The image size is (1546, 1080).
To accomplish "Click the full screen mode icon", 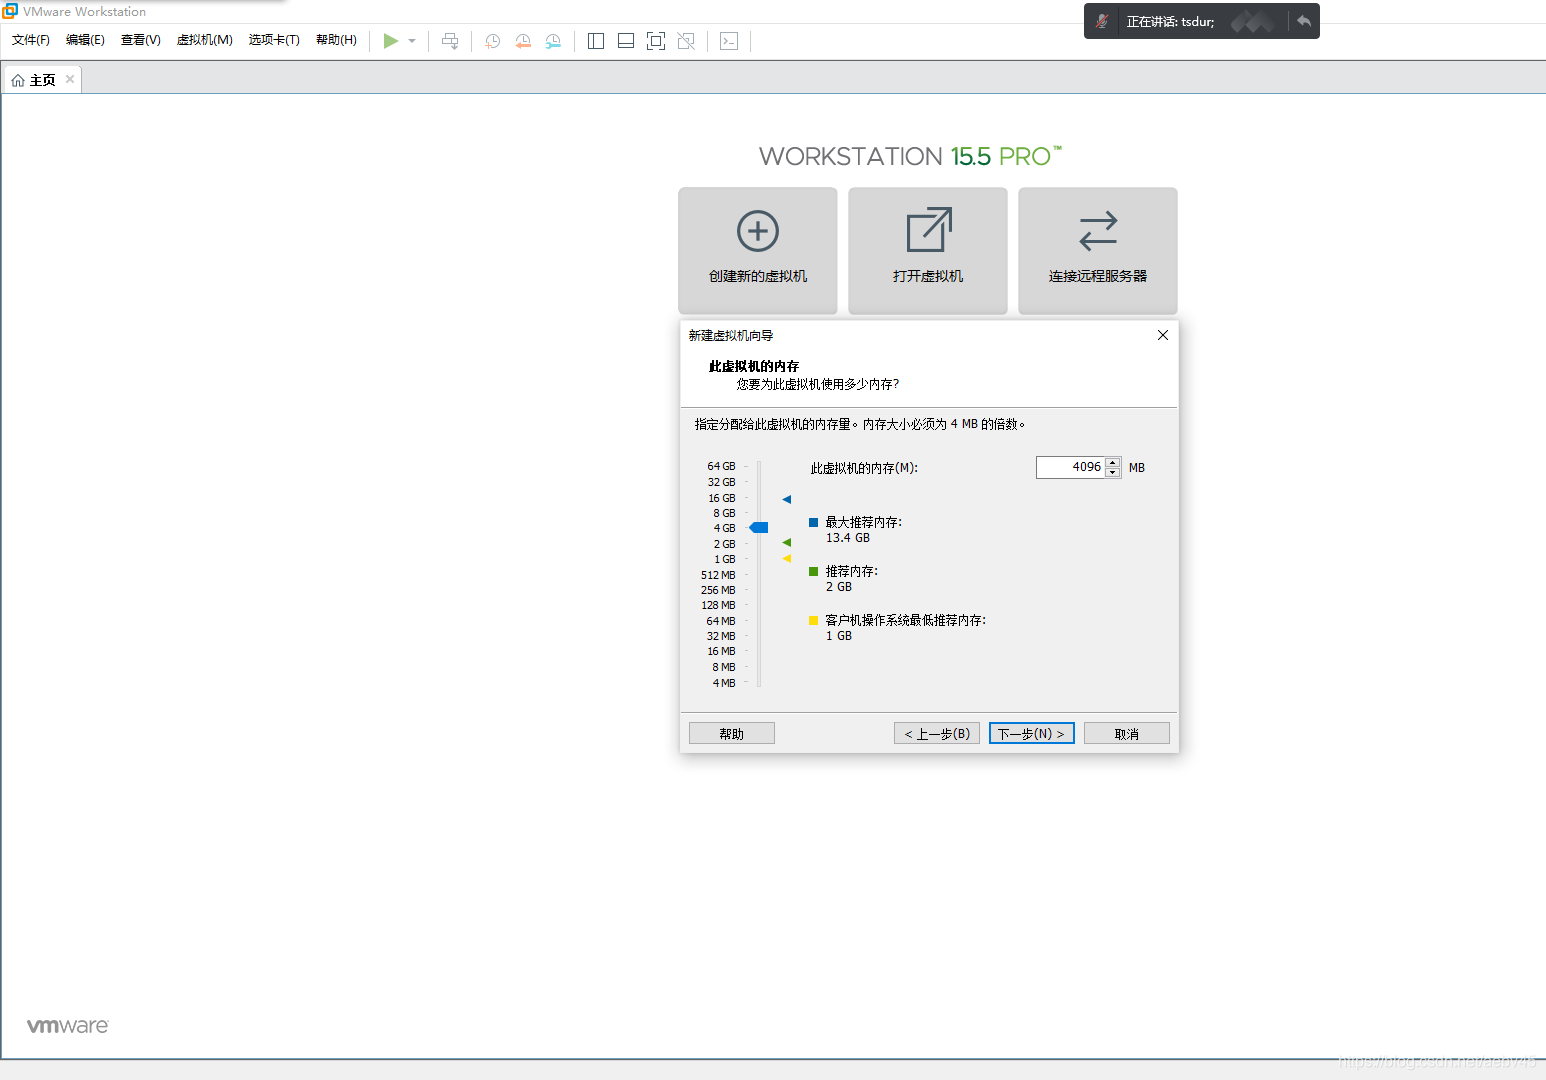I will [656, 41].
